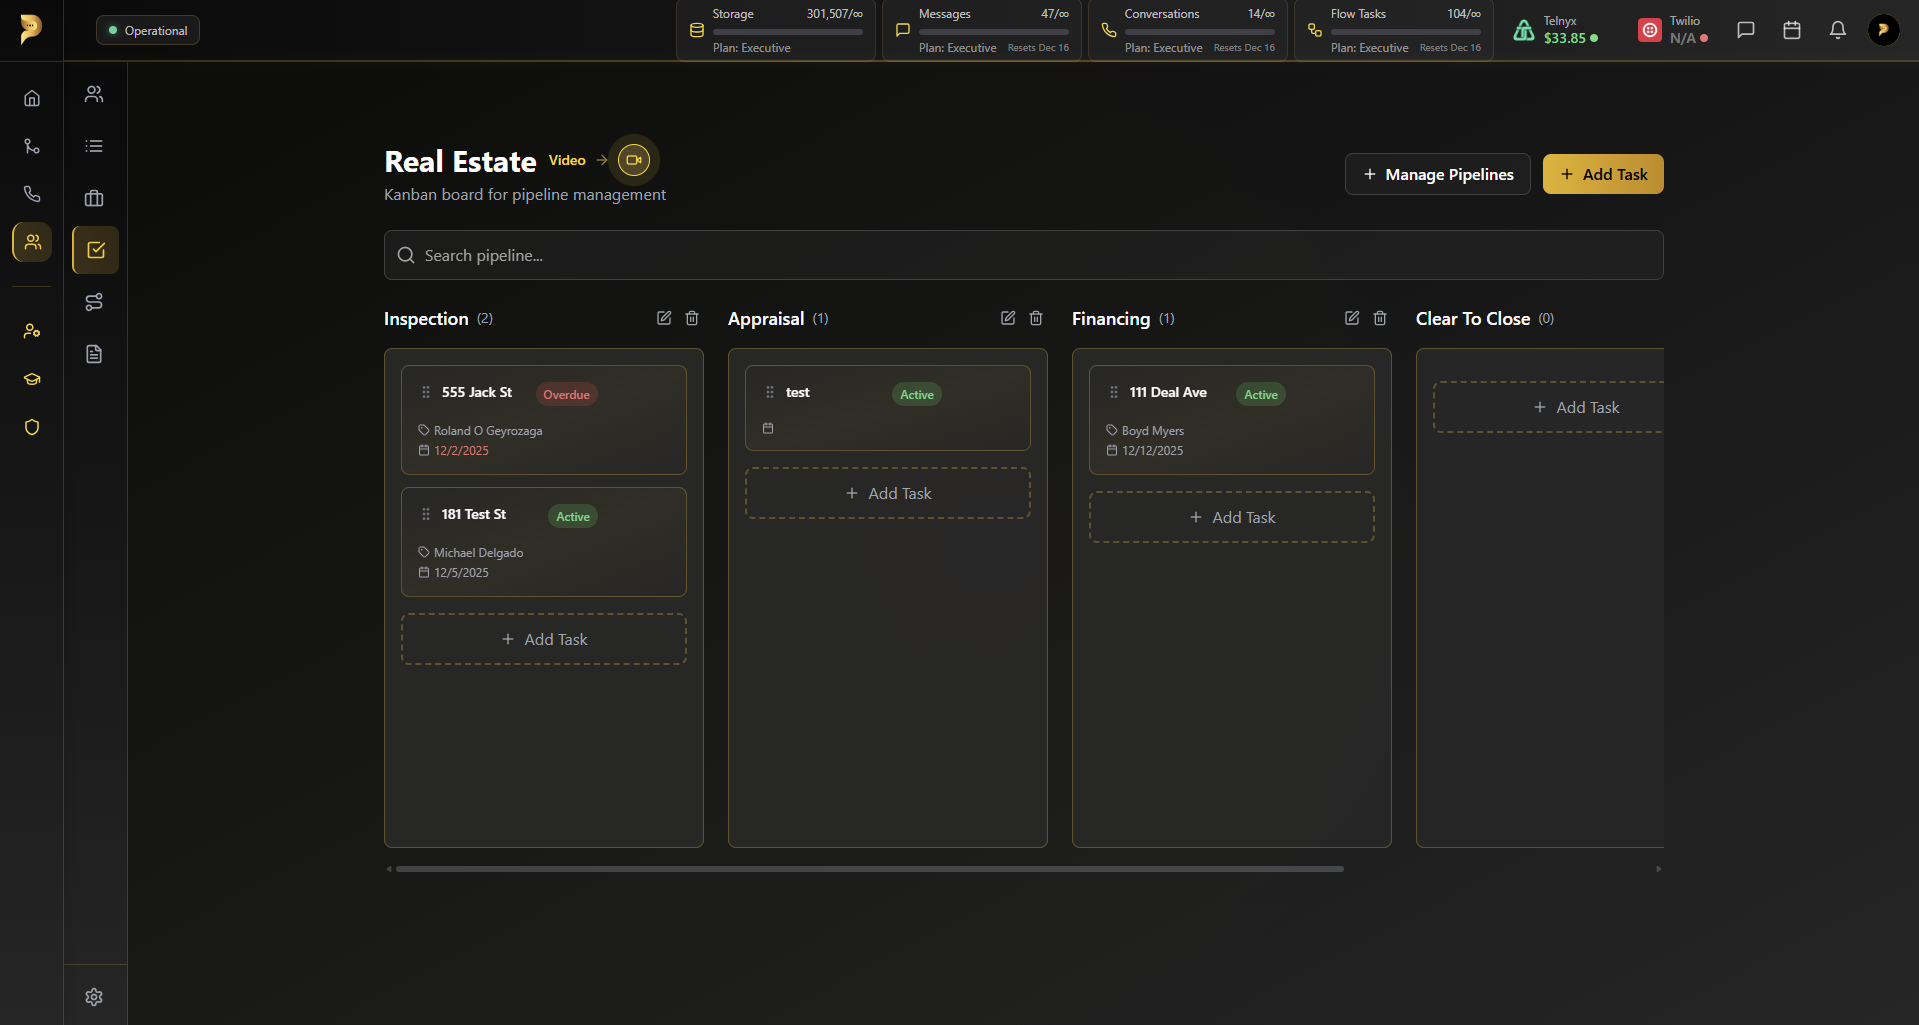Open the user profile avatar

(x=1884, y=30)
